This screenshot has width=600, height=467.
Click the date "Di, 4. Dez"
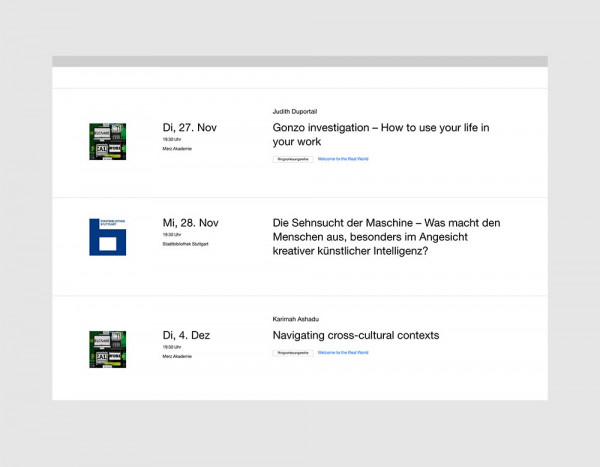(x=186, y=335)
